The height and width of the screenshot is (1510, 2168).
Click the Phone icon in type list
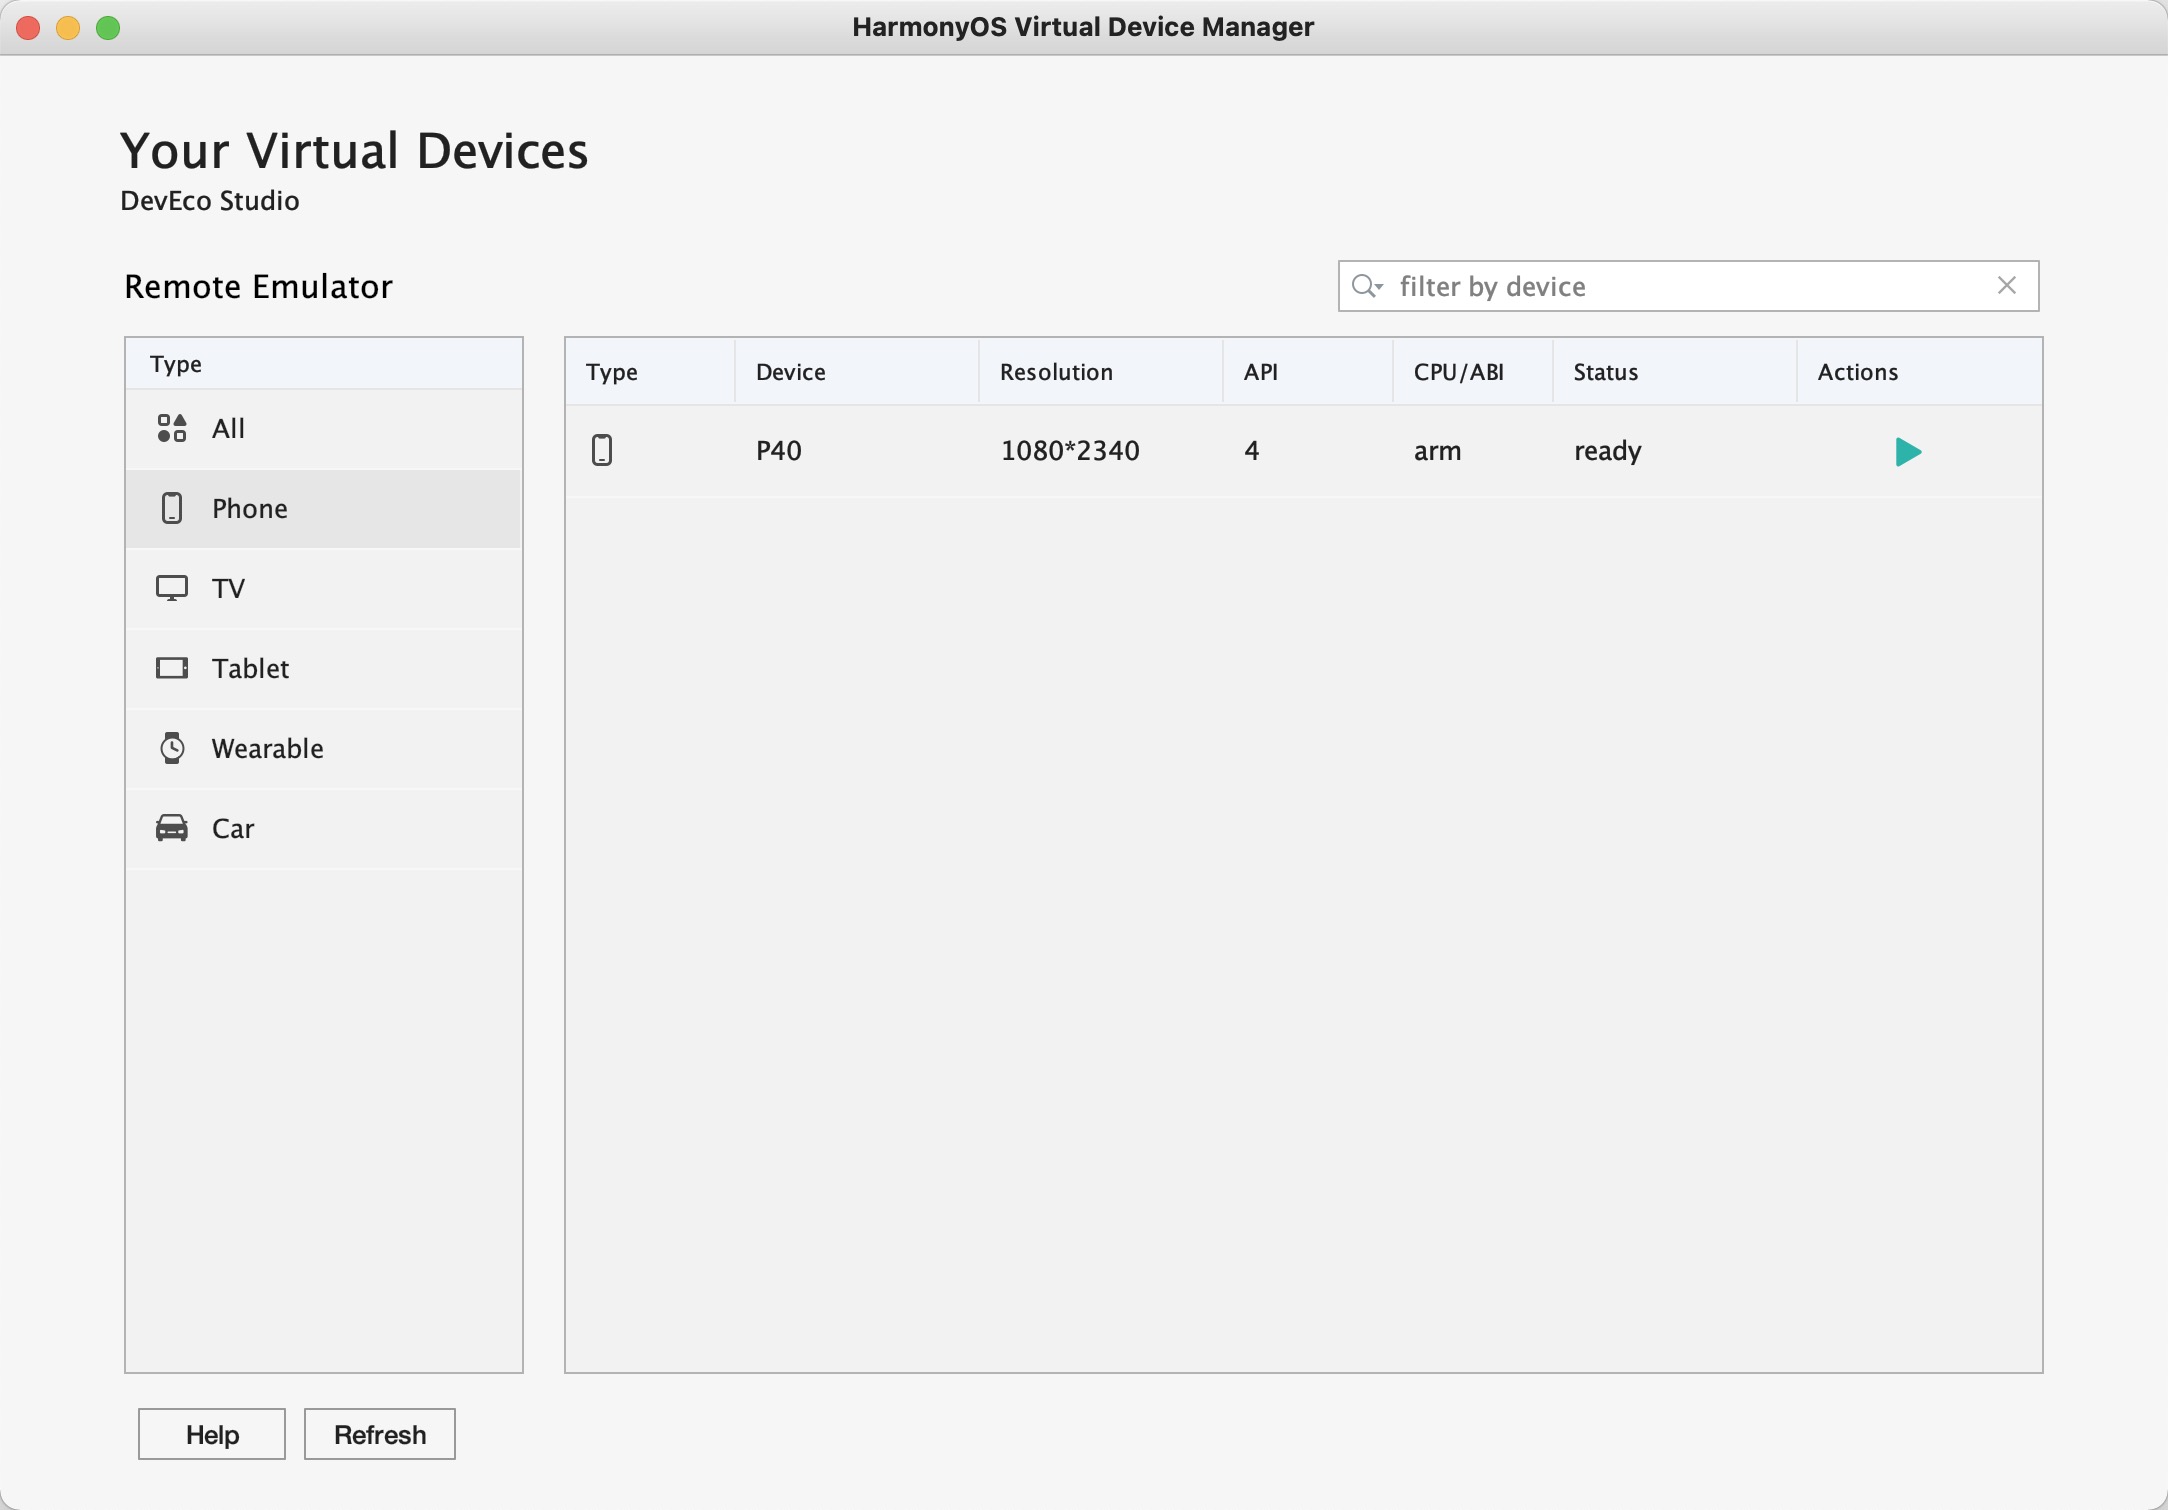point(172,508)
